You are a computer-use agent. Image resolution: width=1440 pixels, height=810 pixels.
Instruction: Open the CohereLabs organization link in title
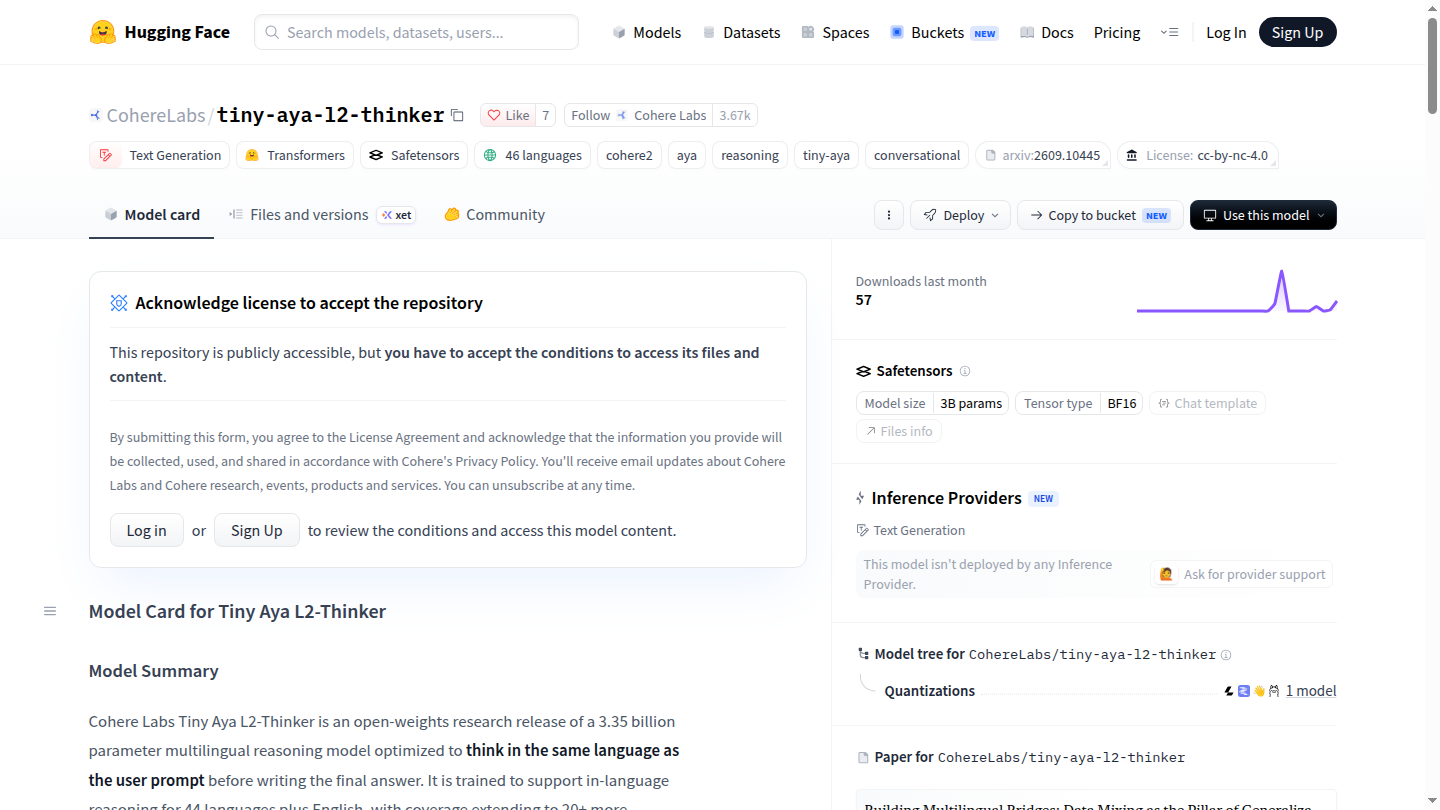155,115
